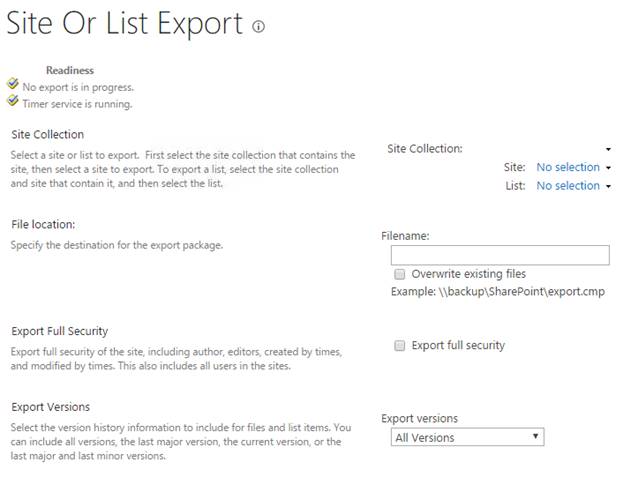This screenshot has height=477, width=623.
Task: Click the "Site Collection" section heading on the left
Action: click(47, 134)
